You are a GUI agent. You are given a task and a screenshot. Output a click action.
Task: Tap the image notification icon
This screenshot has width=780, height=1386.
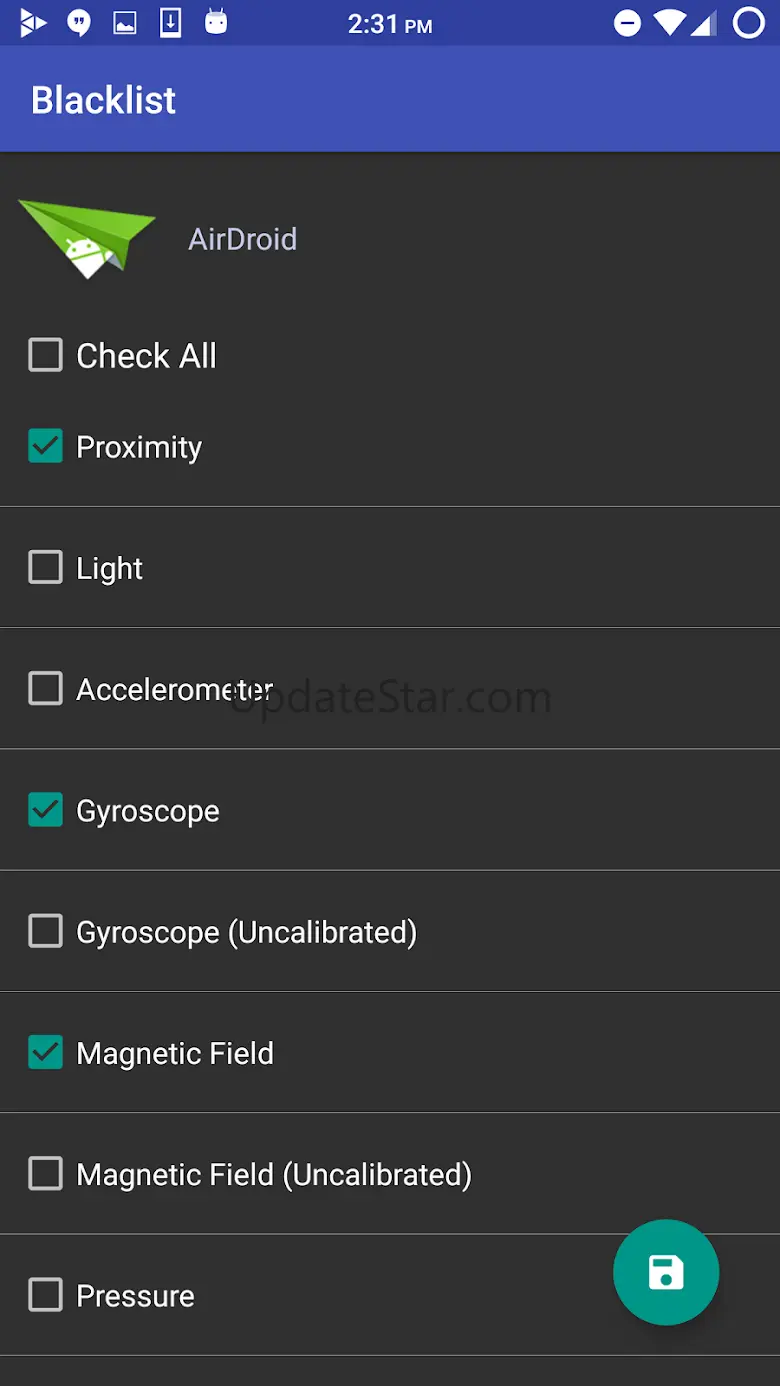pyautogui.click(x=125, y=23)
